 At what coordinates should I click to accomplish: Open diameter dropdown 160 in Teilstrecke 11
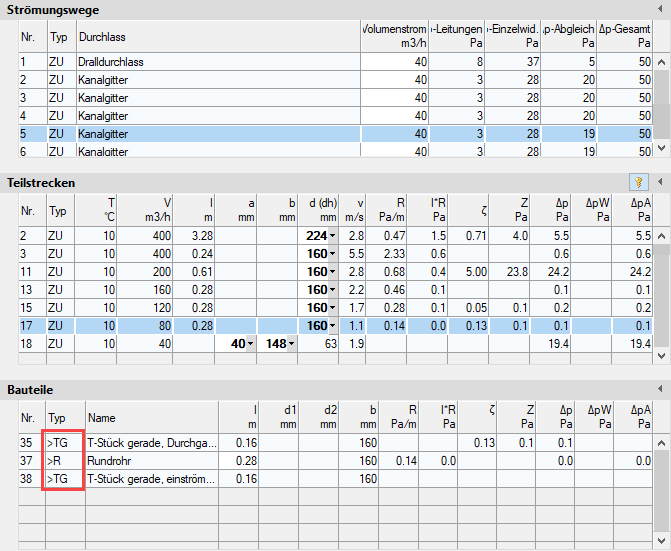pyautogui.click(x=333, y=272)
